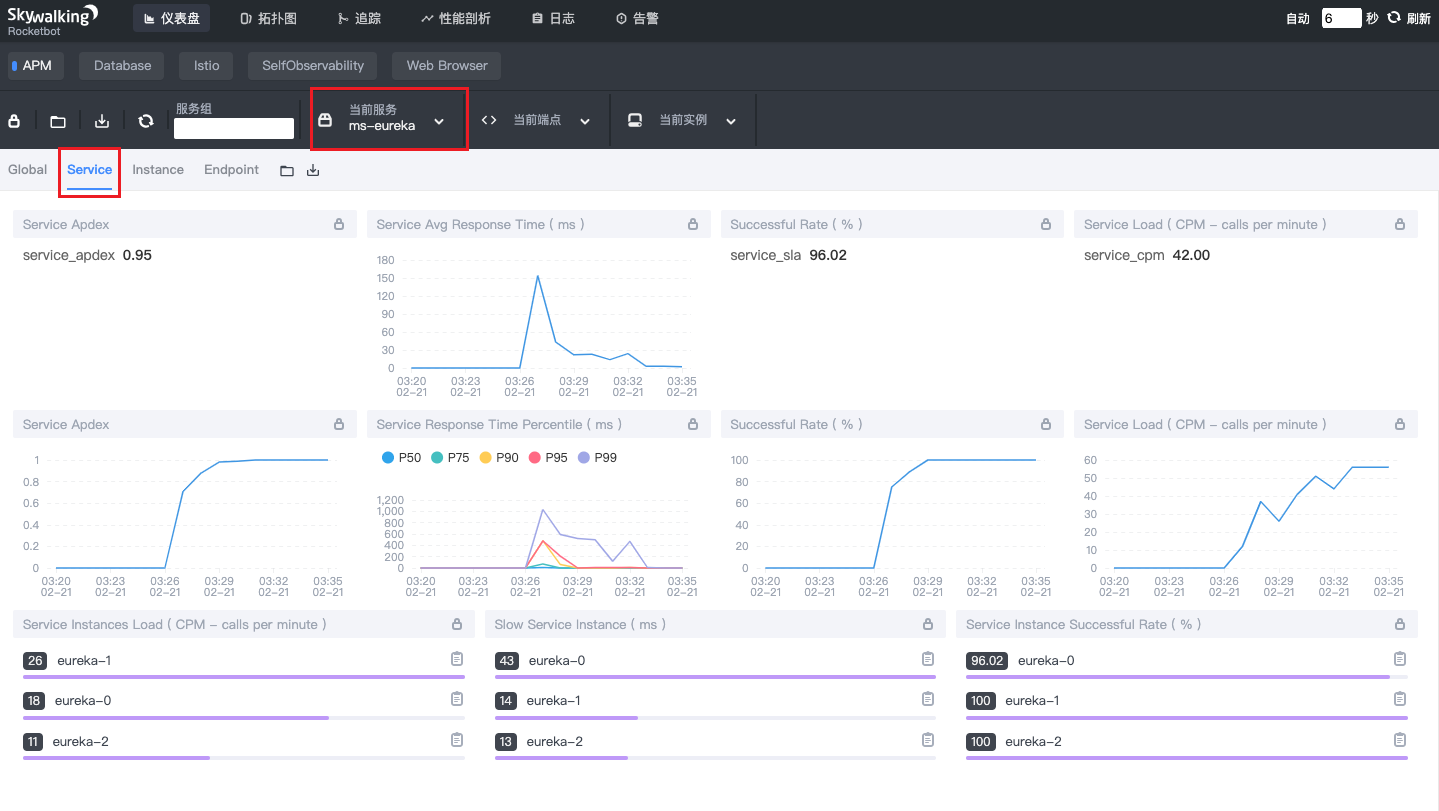Click lock icon on Service Avg Response Time panel
1439x811 pixels.
[x=693, y=225]
